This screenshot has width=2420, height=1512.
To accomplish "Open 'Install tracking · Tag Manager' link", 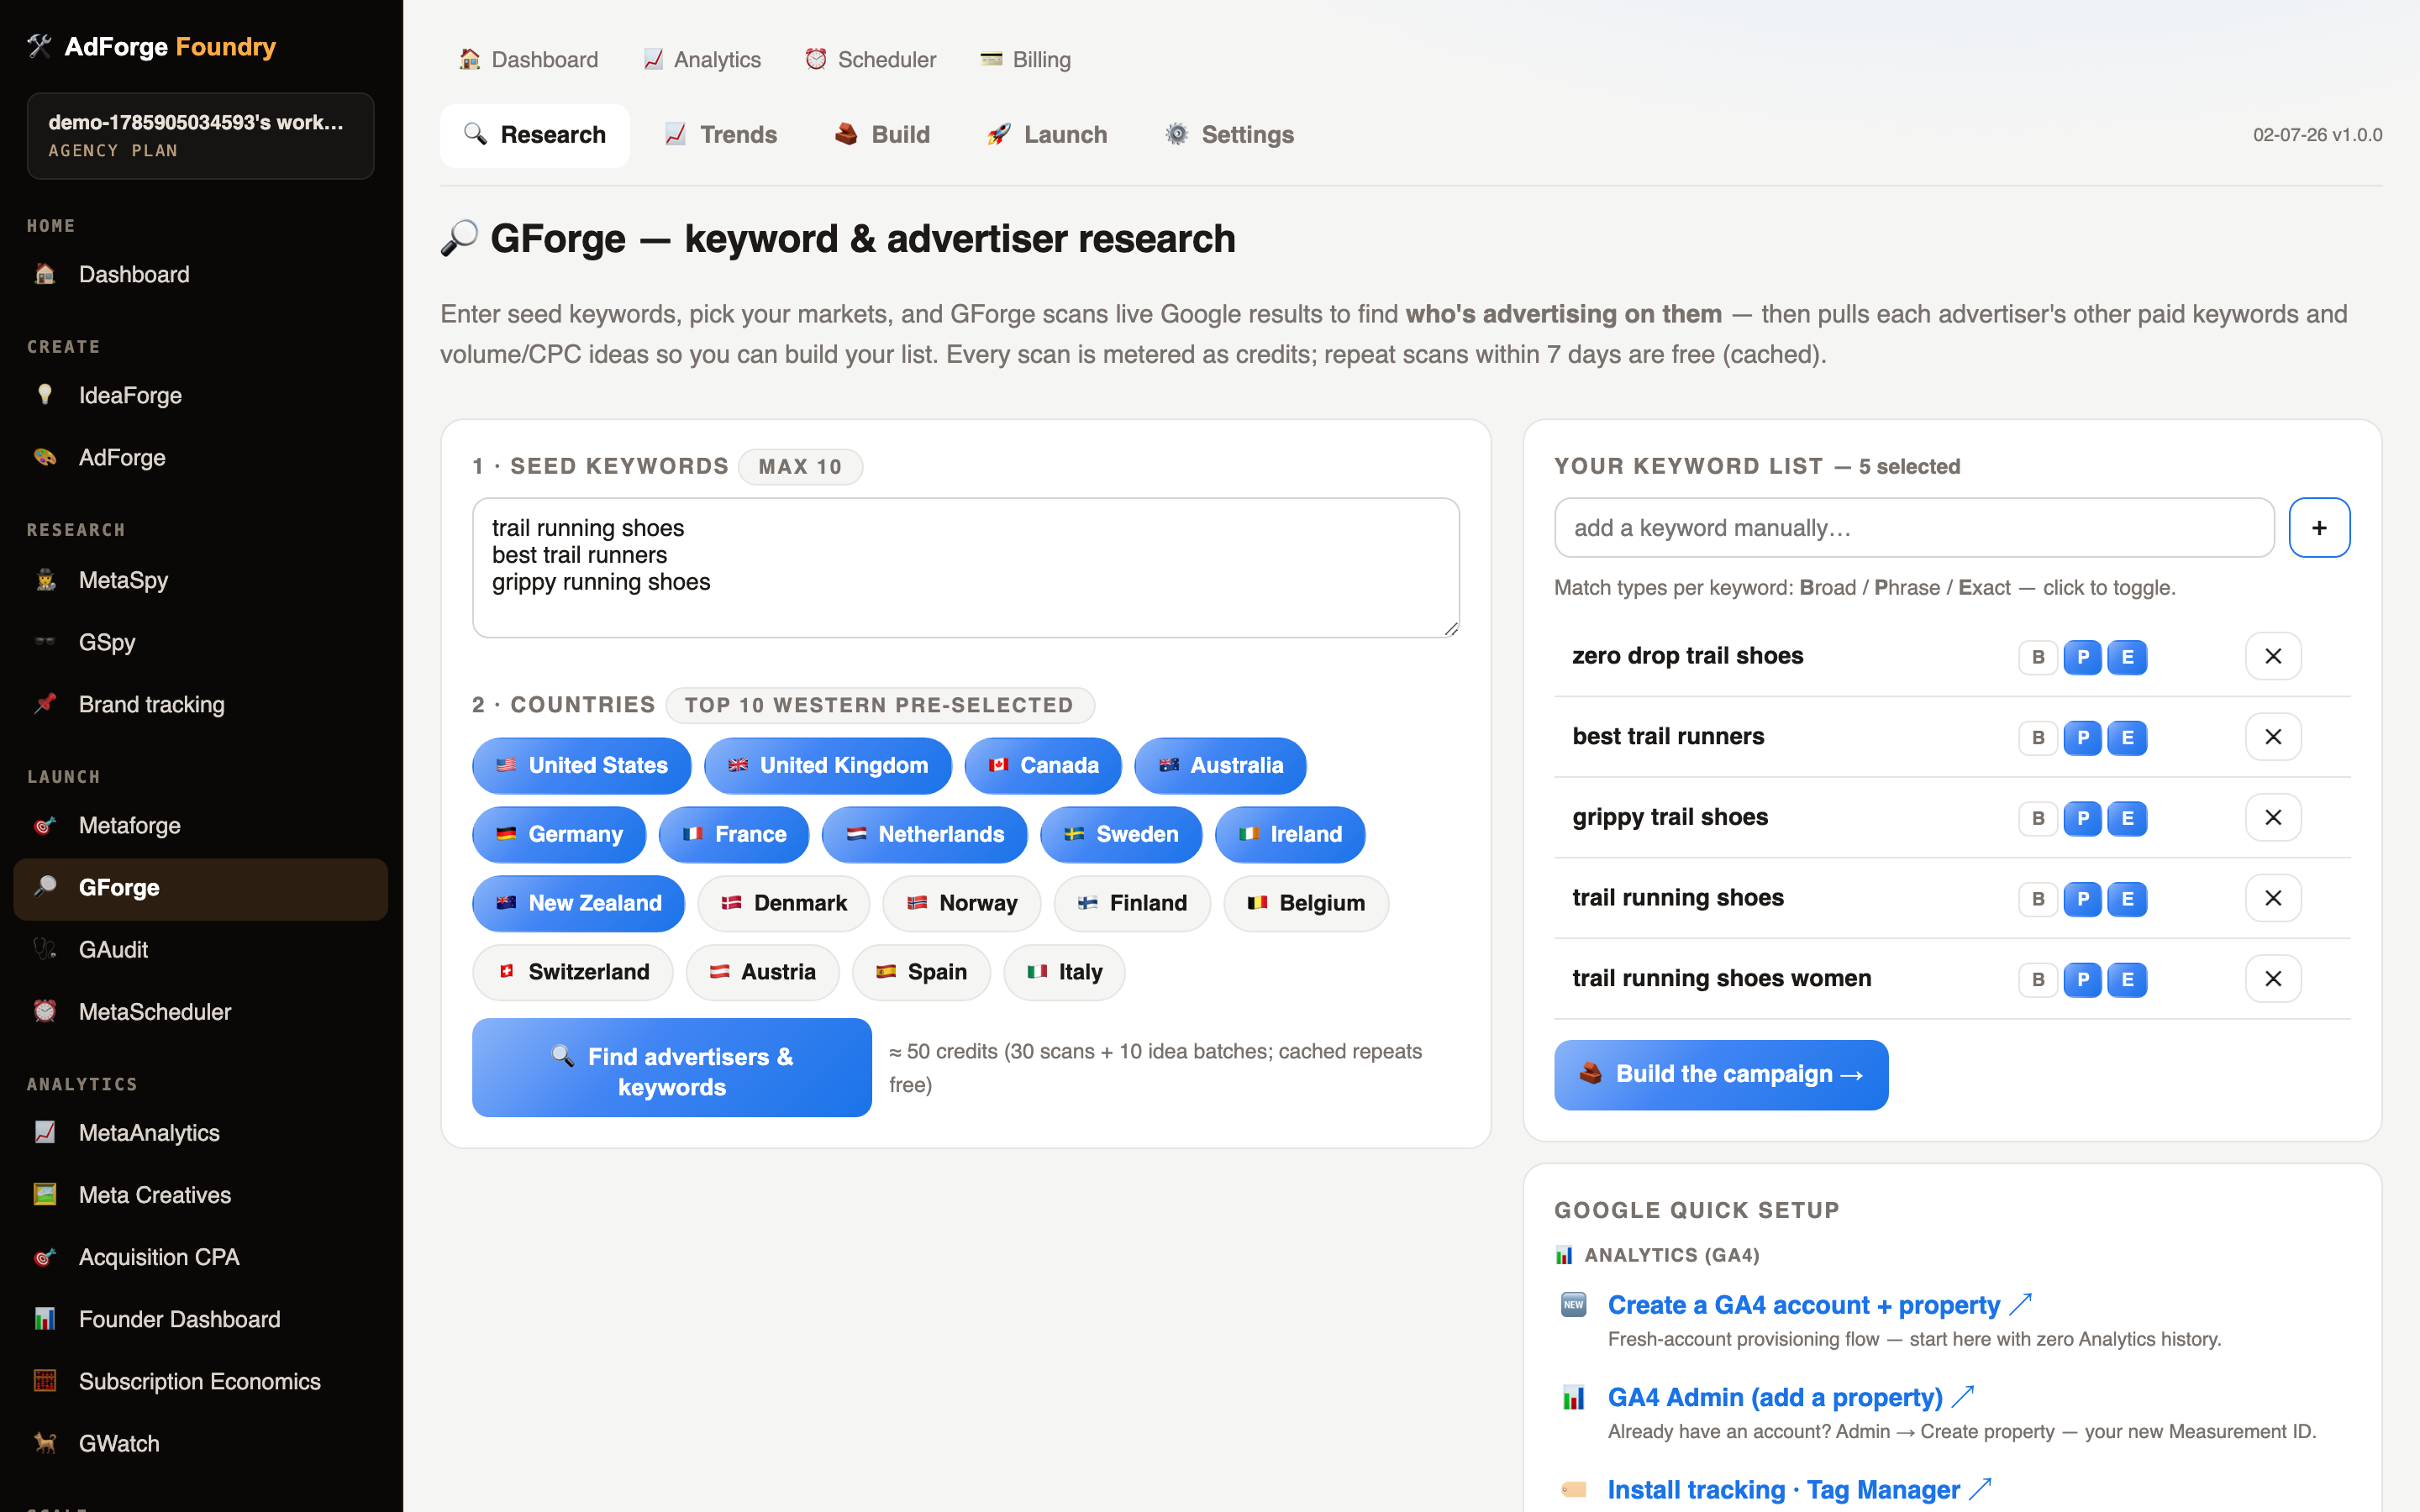I will pyautogui.click(x=1799, y=1489).
